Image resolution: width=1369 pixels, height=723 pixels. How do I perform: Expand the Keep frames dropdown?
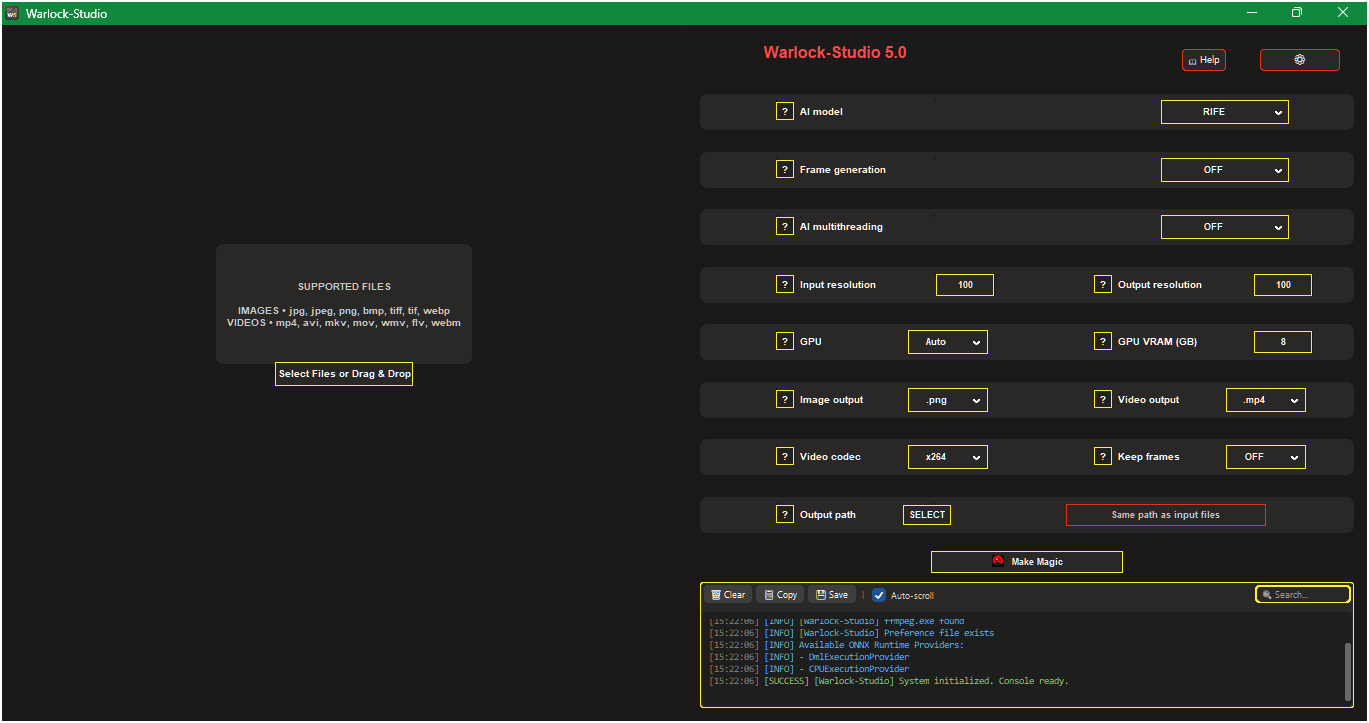pos(1266,457)
